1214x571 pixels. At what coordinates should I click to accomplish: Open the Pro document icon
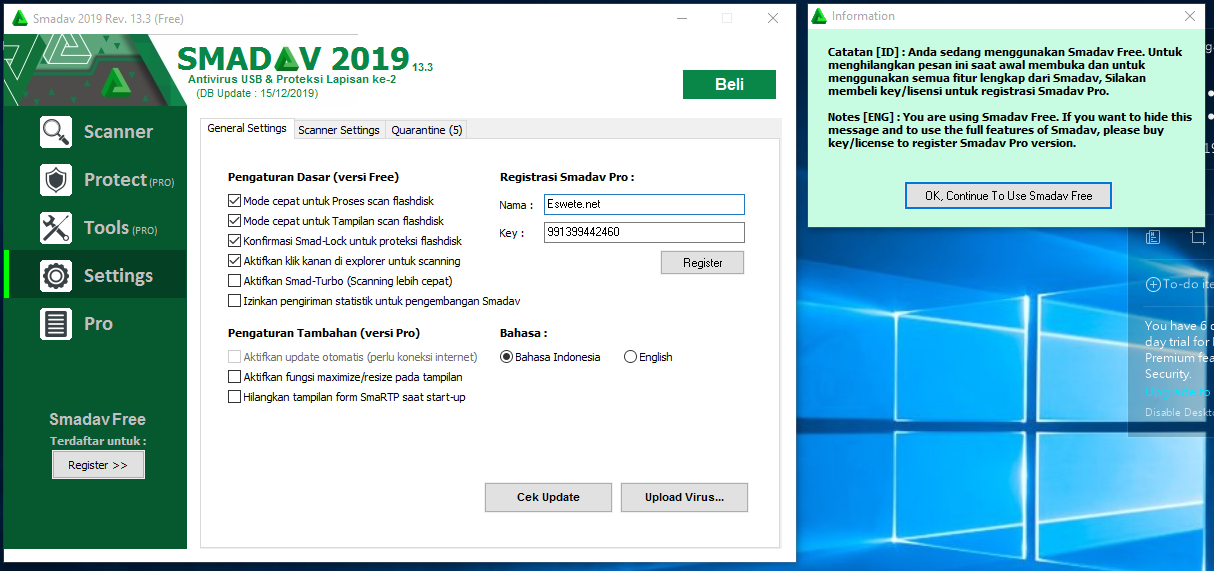[x=56, y=324]
